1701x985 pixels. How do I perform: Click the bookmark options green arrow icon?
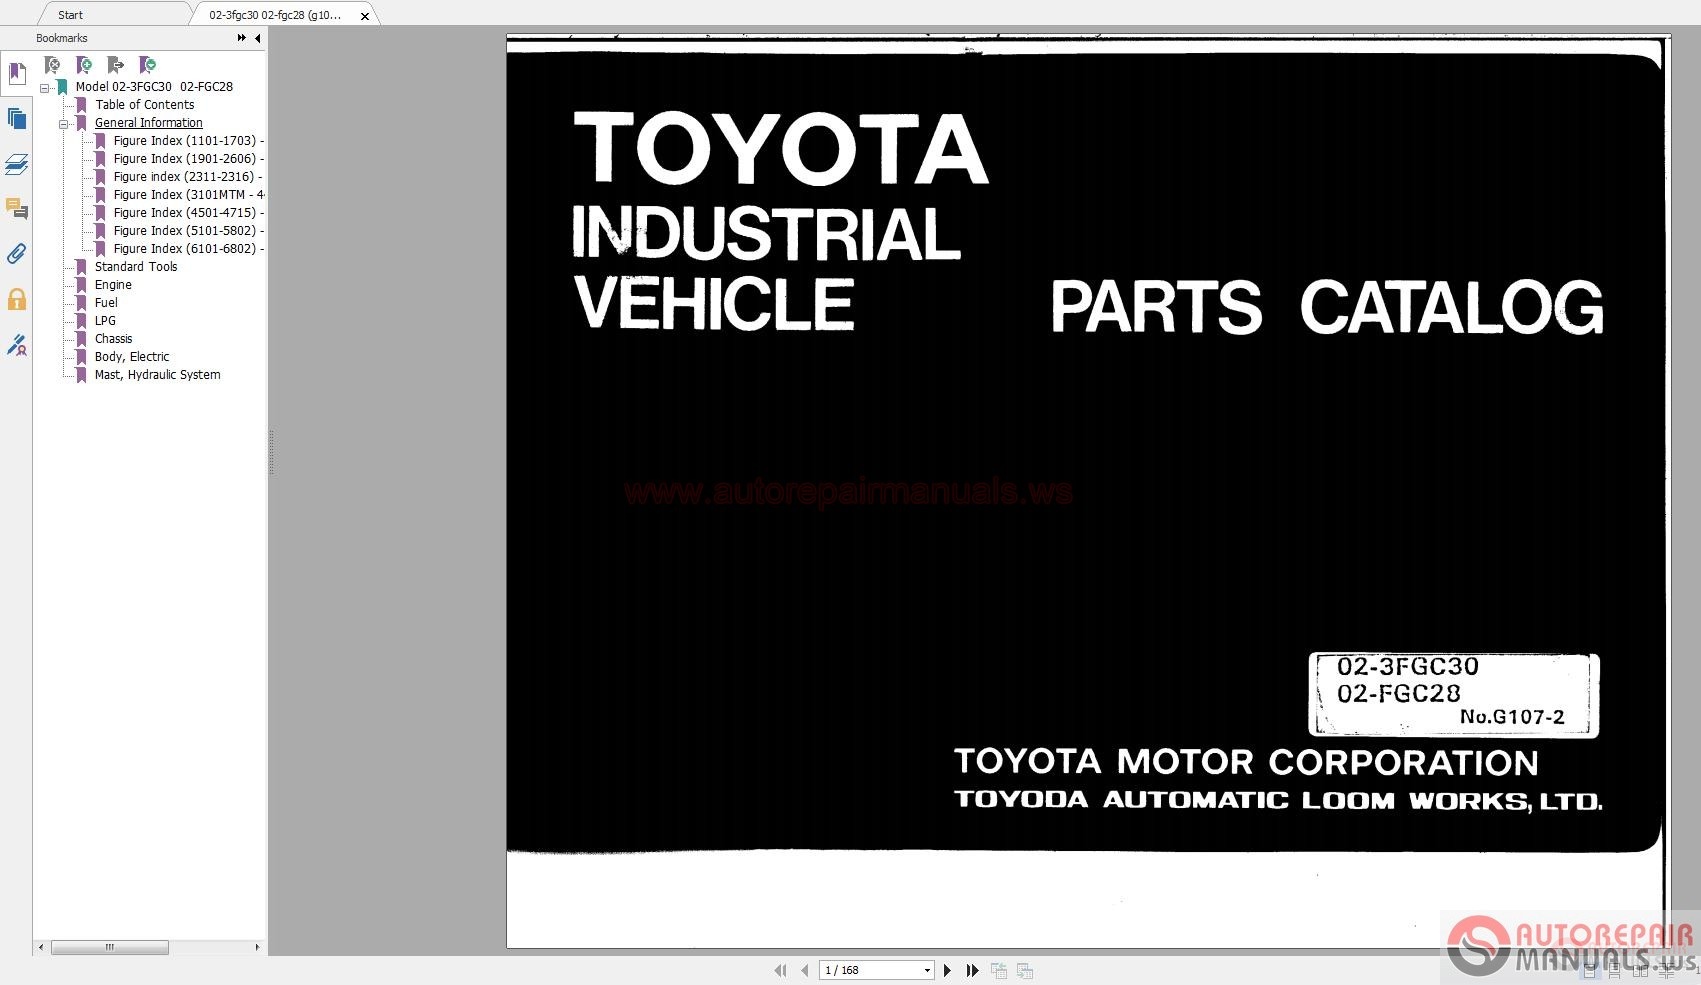148,65
